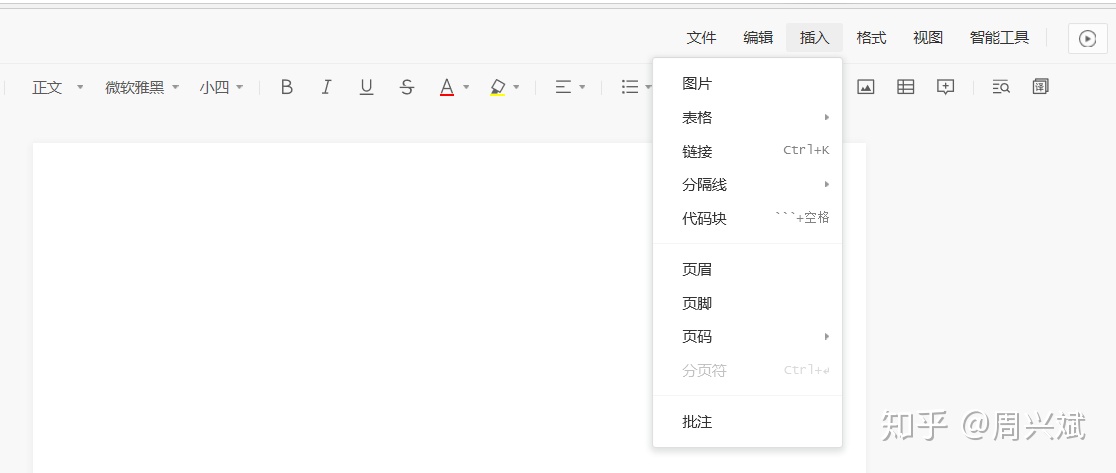Select 批注 from insert menu
The height and width of the screenshot is (473, 1116).
point(747,422)
